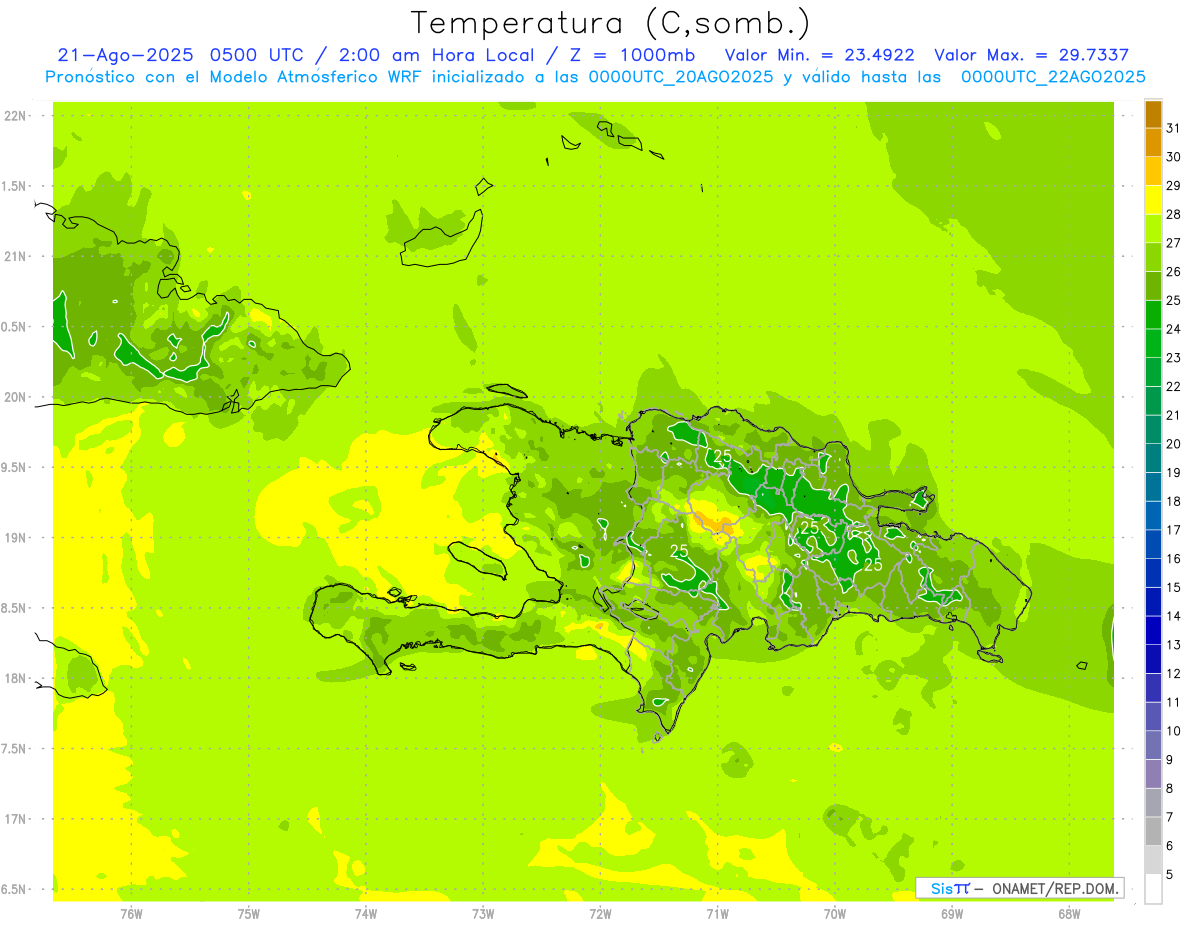Click the 18N latitude label
The image size is (1200, 927).
click(15, 678)
